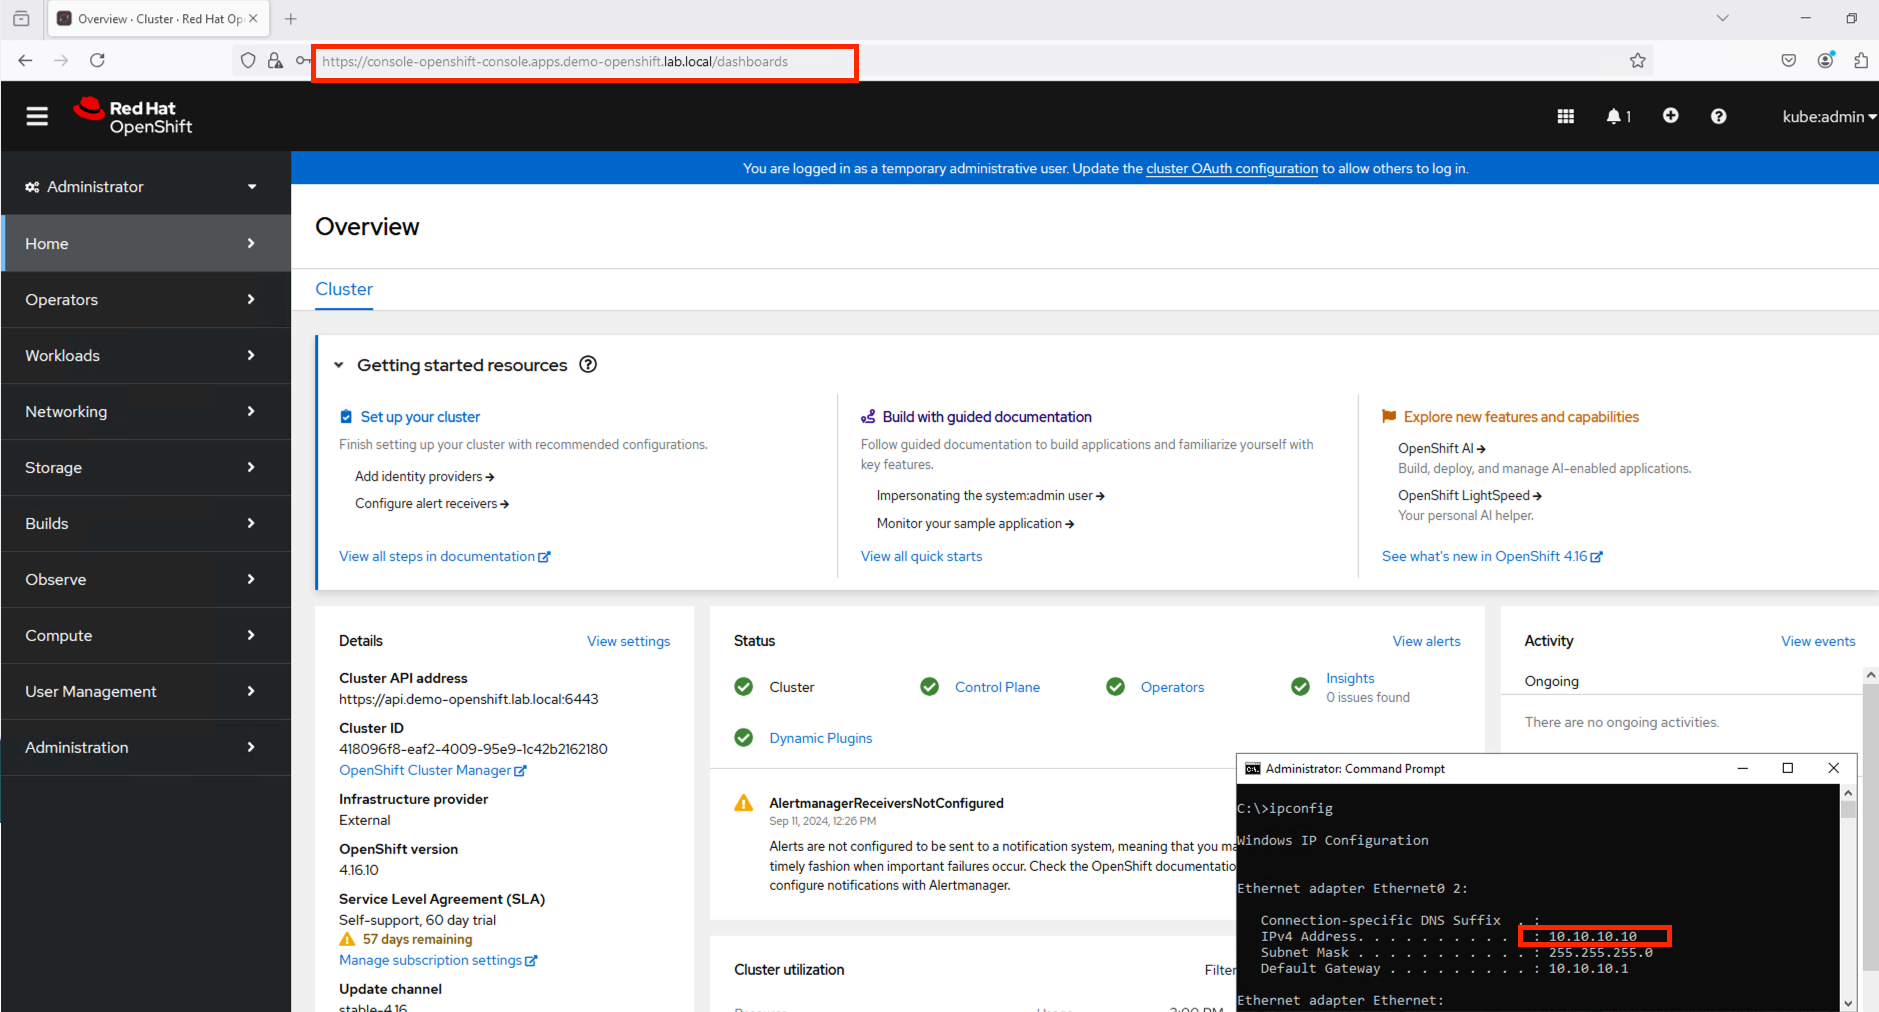Bookmark this page with the star icon
This screenshot has height=1012, width=1879.
pyautogui.click(x=1637, y=61)
